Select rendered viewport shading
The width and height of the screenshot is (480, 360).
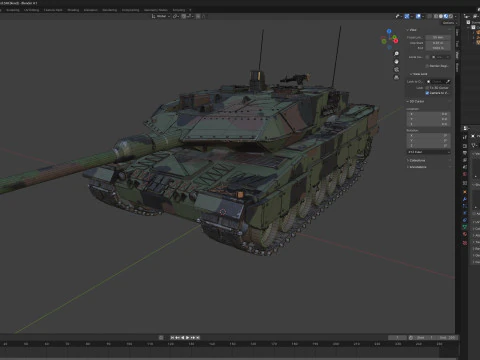click(451, 16)
